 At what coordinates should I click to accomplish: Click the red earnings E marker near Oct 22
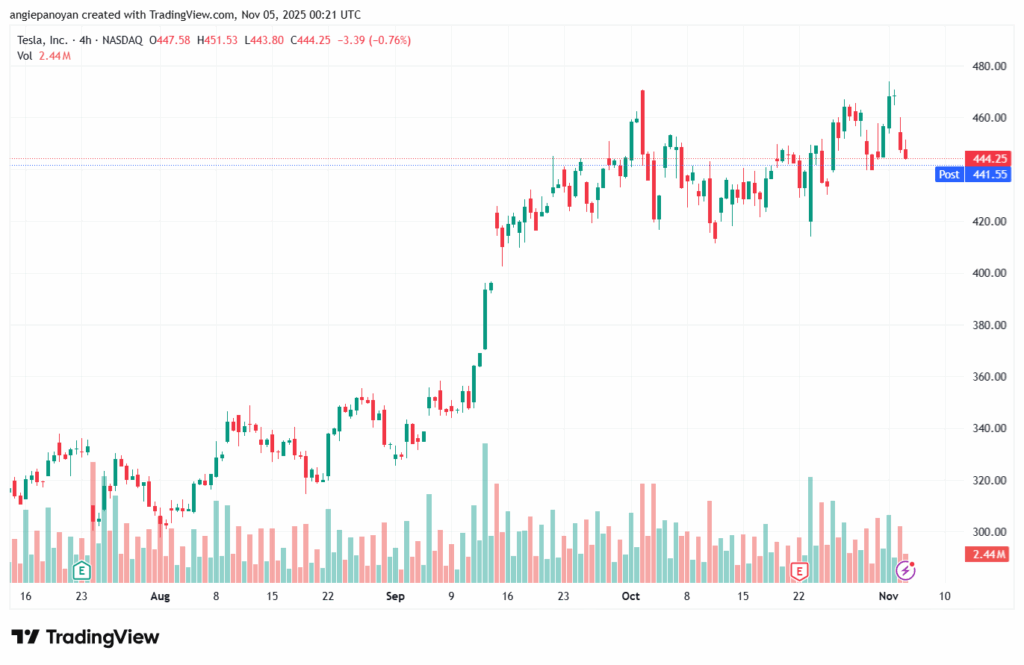point(799,571)
